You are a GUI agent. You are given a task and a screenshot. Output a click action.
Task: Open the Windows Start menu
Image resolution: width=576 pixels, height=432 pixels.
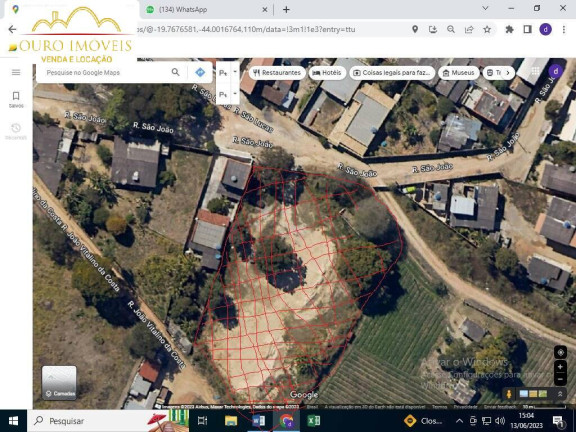13,421
